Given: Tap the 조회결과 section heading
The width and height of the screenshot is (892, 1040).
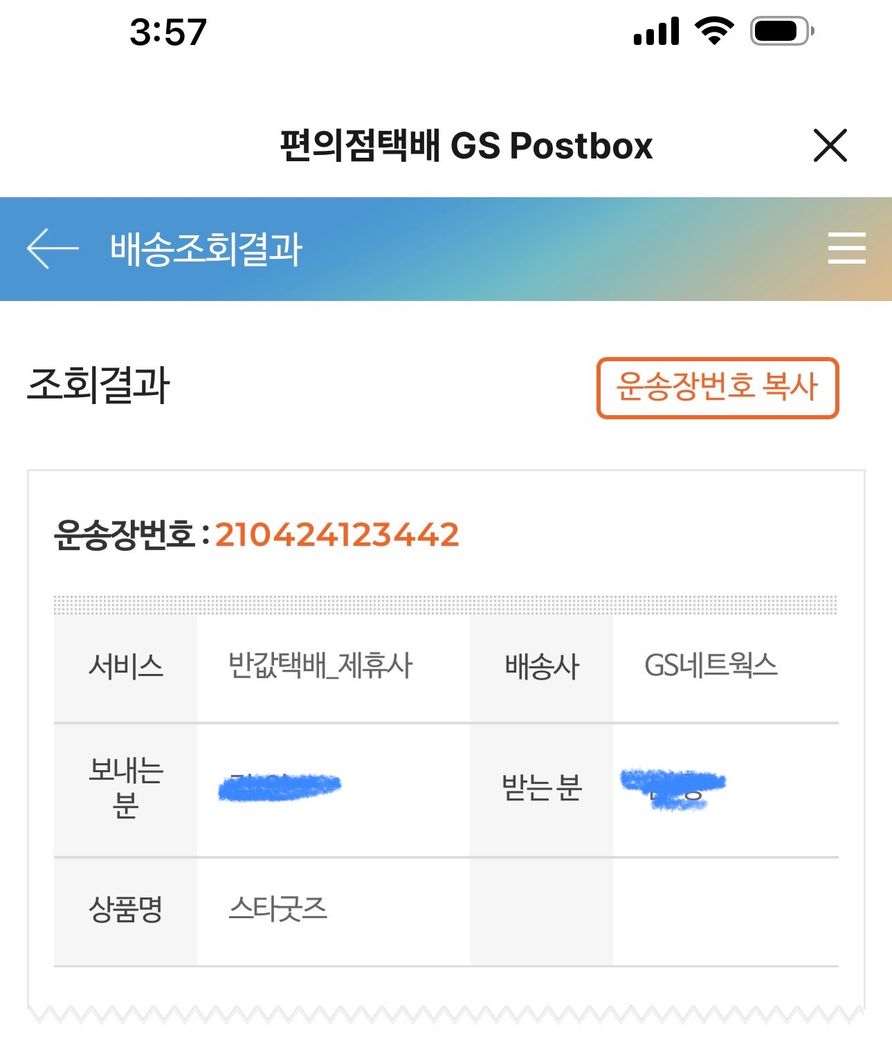Looking at the screenshot, I should point(98,386).
